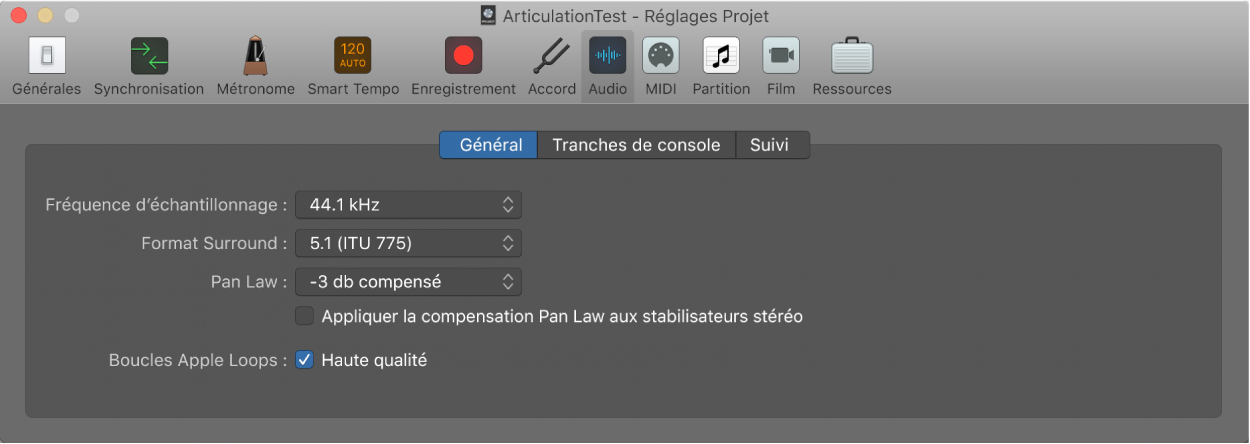Open the Fréquence d'échantillonnage 44.1 kHz dropdown

(x=408, y=205)
